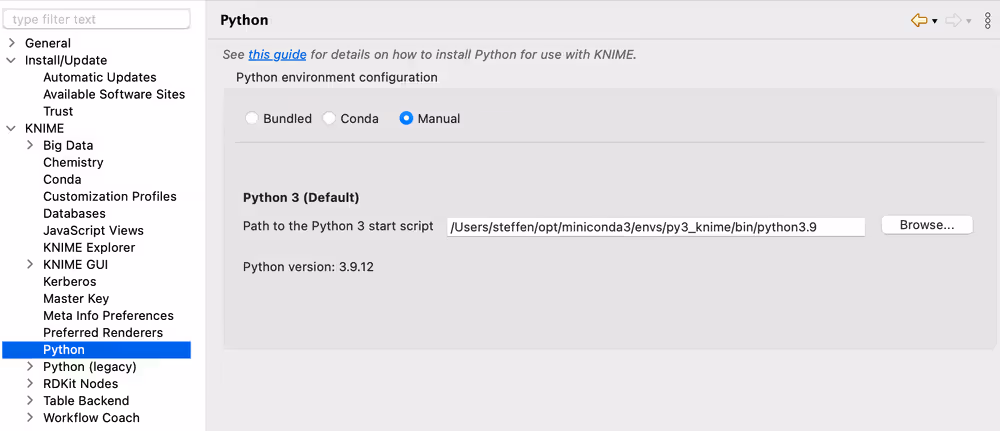
Task: Expand the Big Data preferences node
Action: tap(30, 145)
